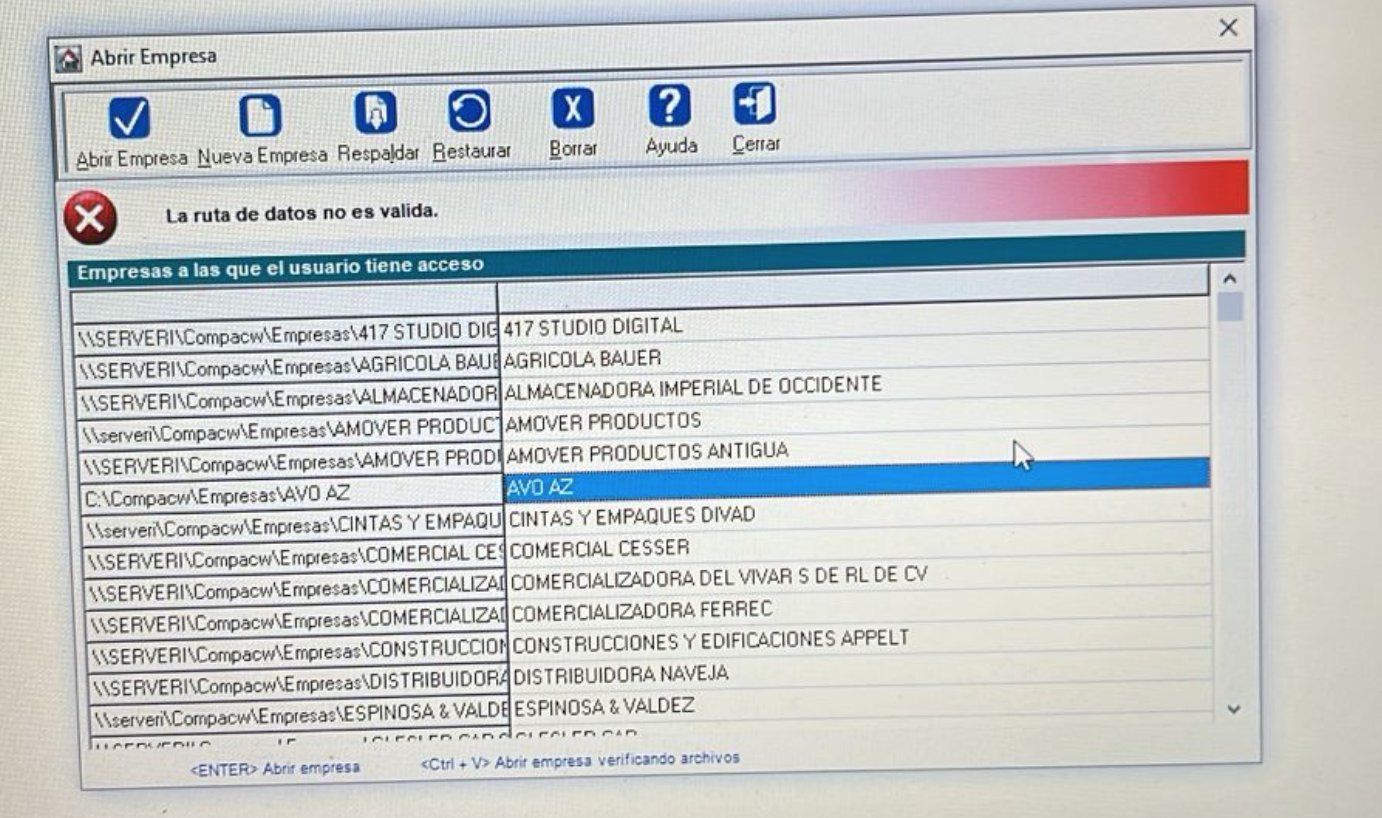Click the red error X icon
The image size is (1382, 818).
click(90, 219)
